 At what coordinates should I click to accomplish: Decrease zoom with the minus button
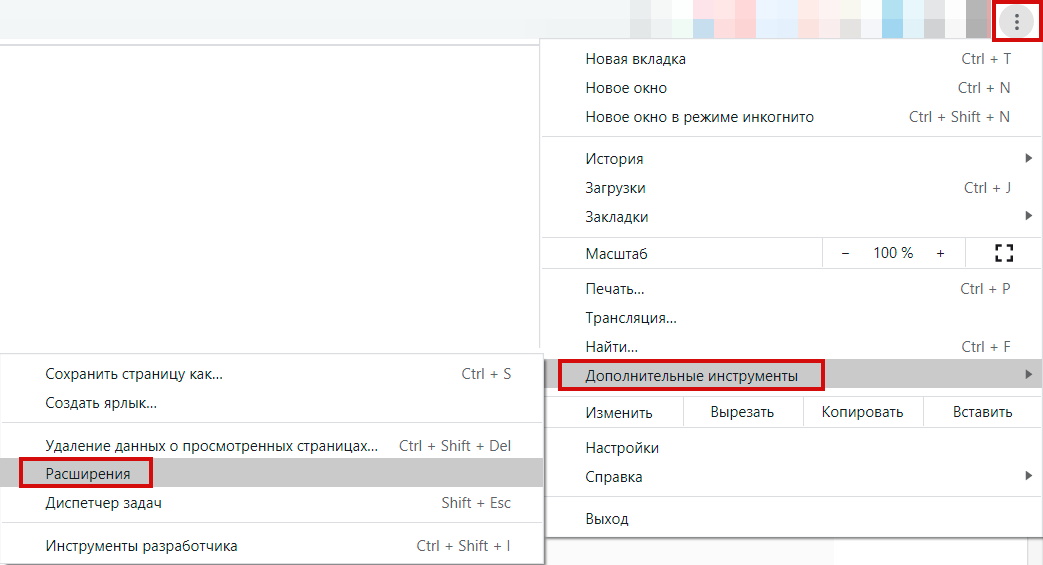845,253
